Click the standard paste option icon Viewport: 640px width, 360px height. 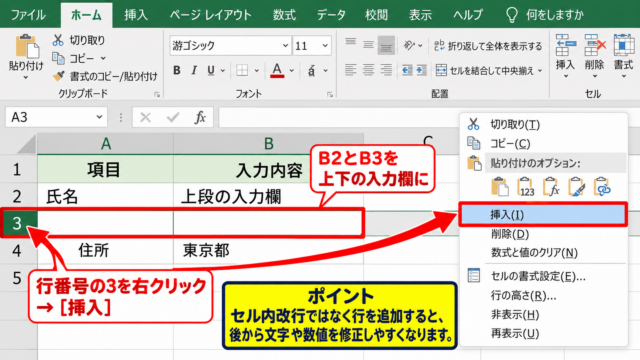(500, 187)
